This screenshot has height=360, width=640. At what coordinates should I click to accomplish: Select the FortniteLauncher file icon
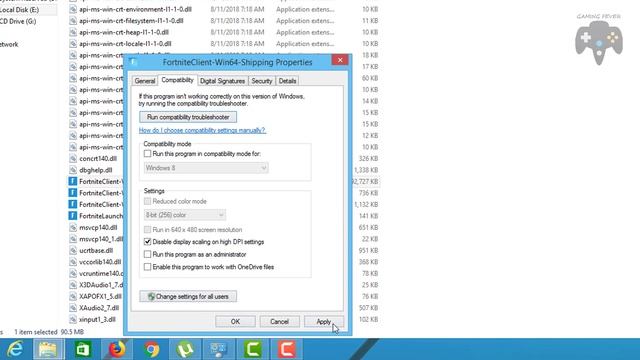[73, 216]
